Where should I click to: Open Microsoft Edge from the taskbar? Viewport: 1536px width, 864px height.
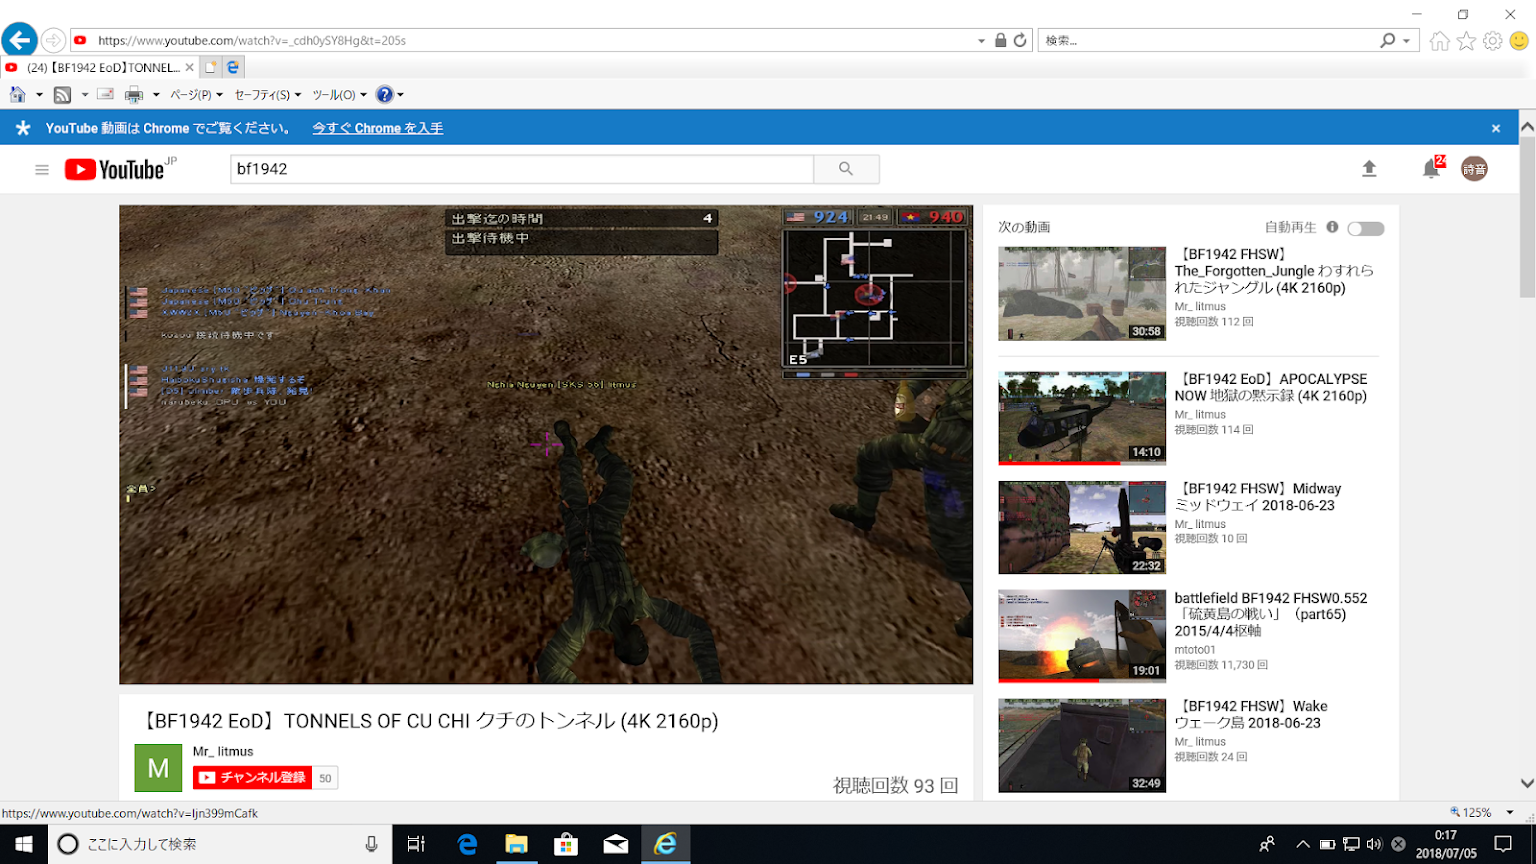click(467, 844)
